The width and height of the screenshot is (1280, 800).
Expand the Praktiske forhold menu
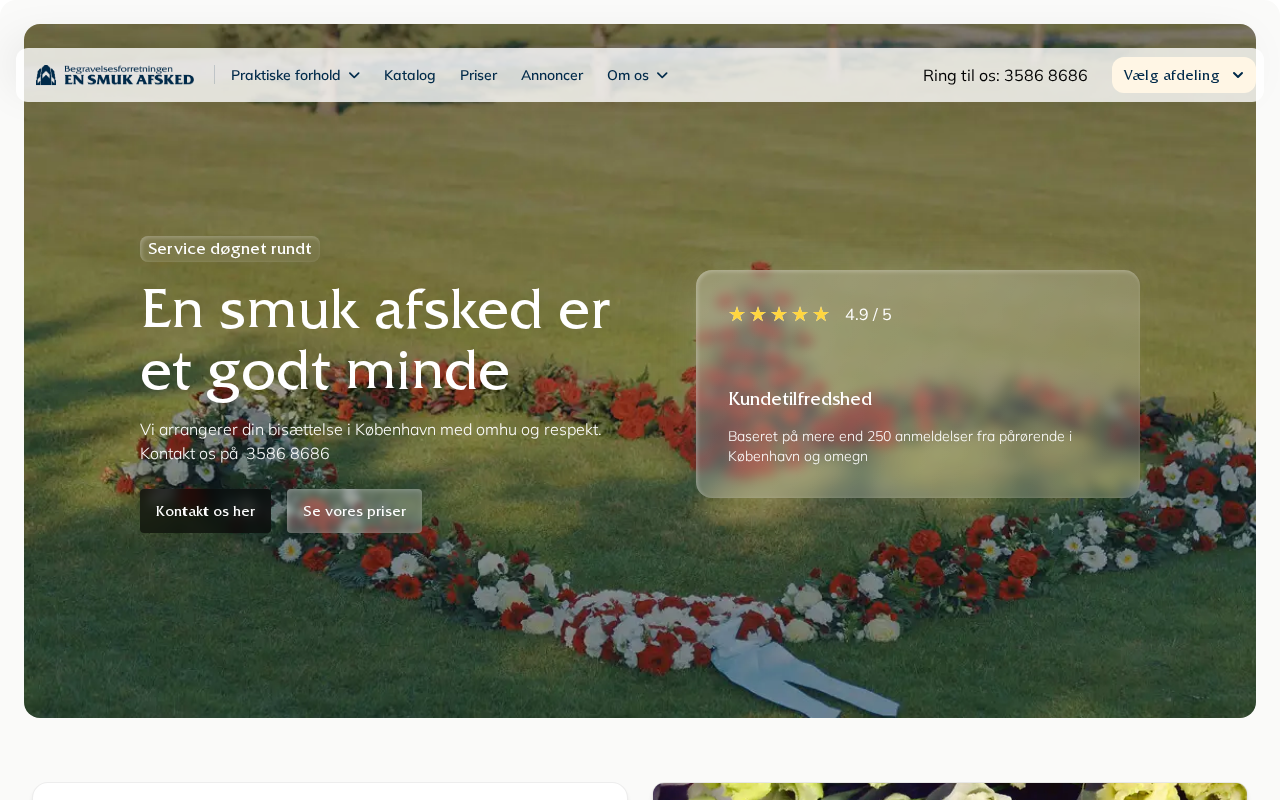click(x=295, y=75)
